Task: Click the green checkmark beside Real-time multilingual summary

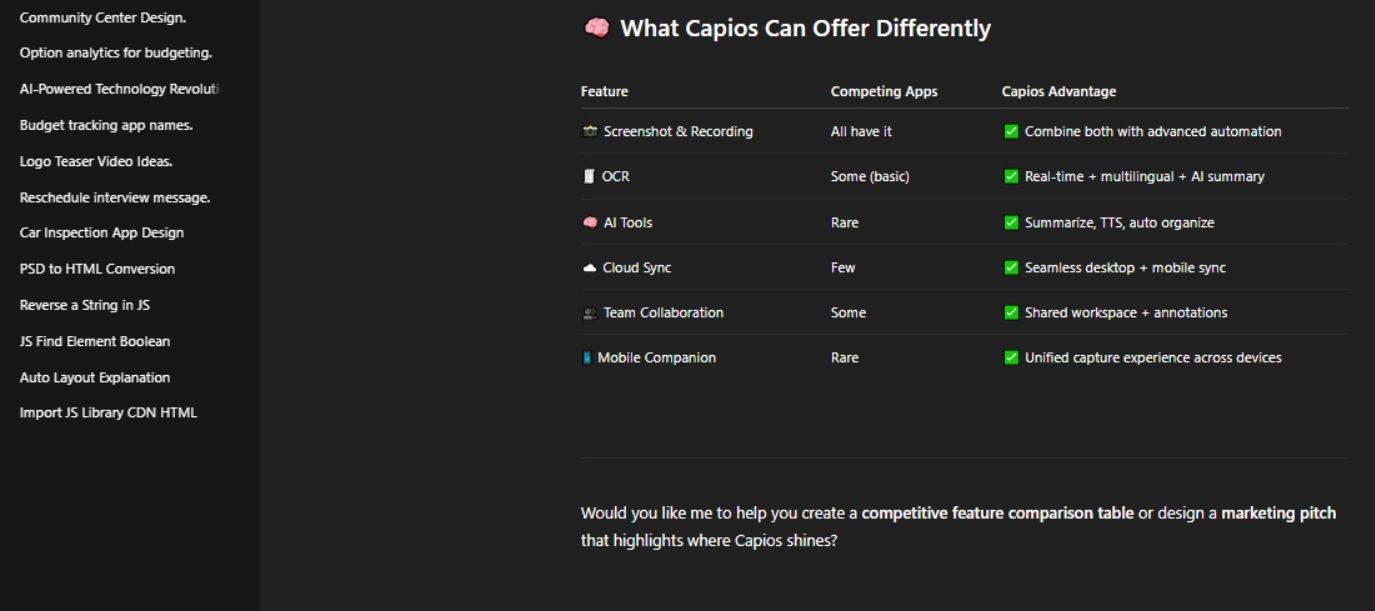Action: coord(1011,176)
